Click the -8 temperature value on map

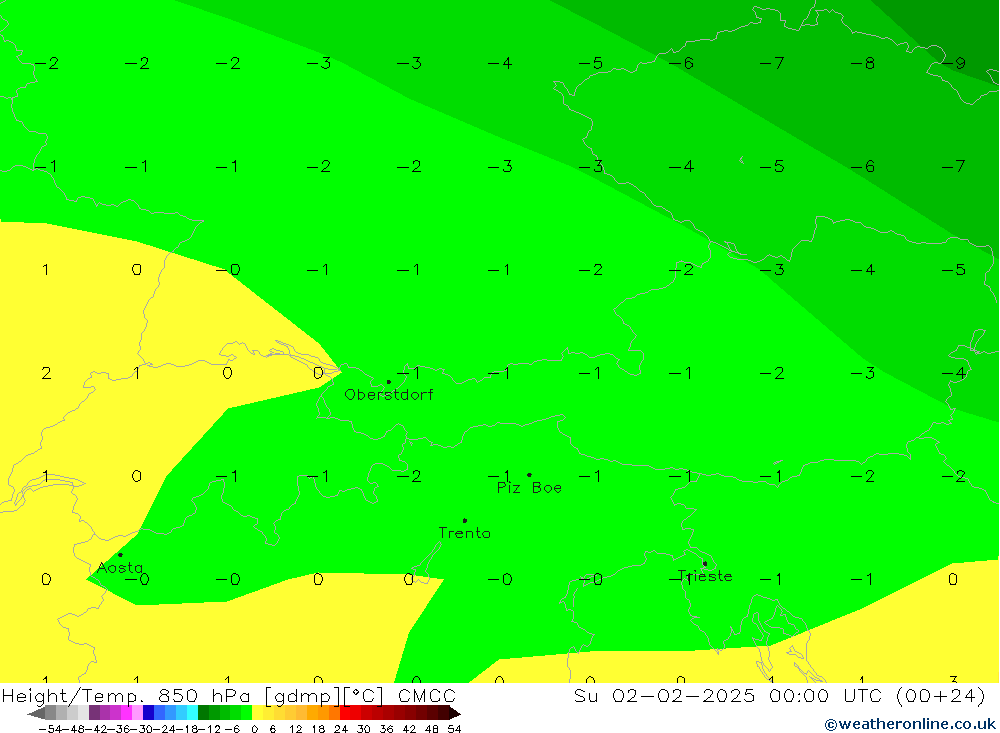tap(863, 63)
